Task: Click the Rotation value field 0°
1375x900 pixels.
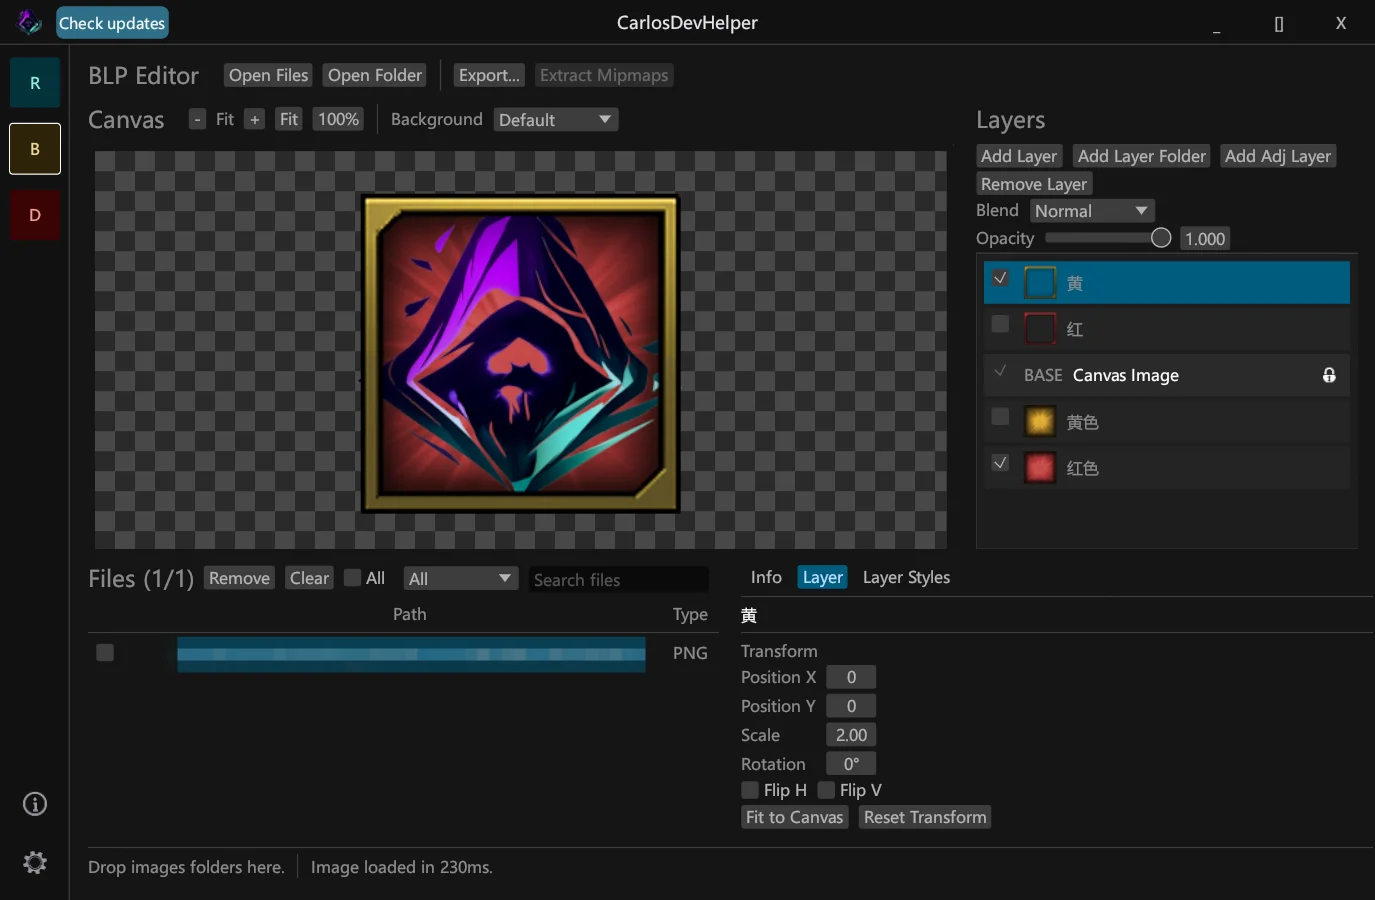Action: coord(851,764)
